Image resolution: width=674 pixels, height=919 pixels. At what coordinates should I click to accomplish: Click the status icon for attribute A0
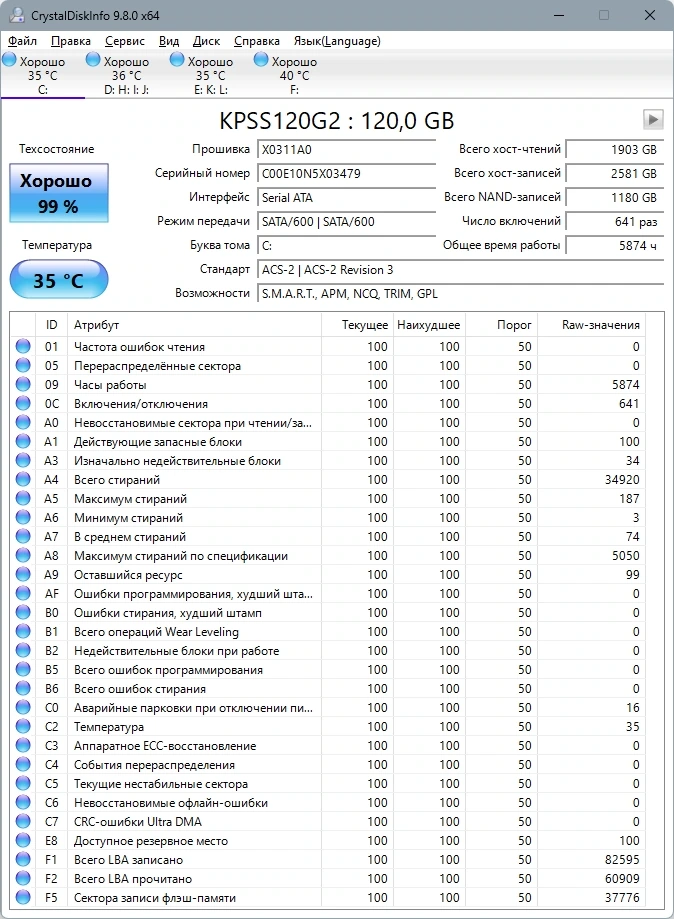[23, 422]
